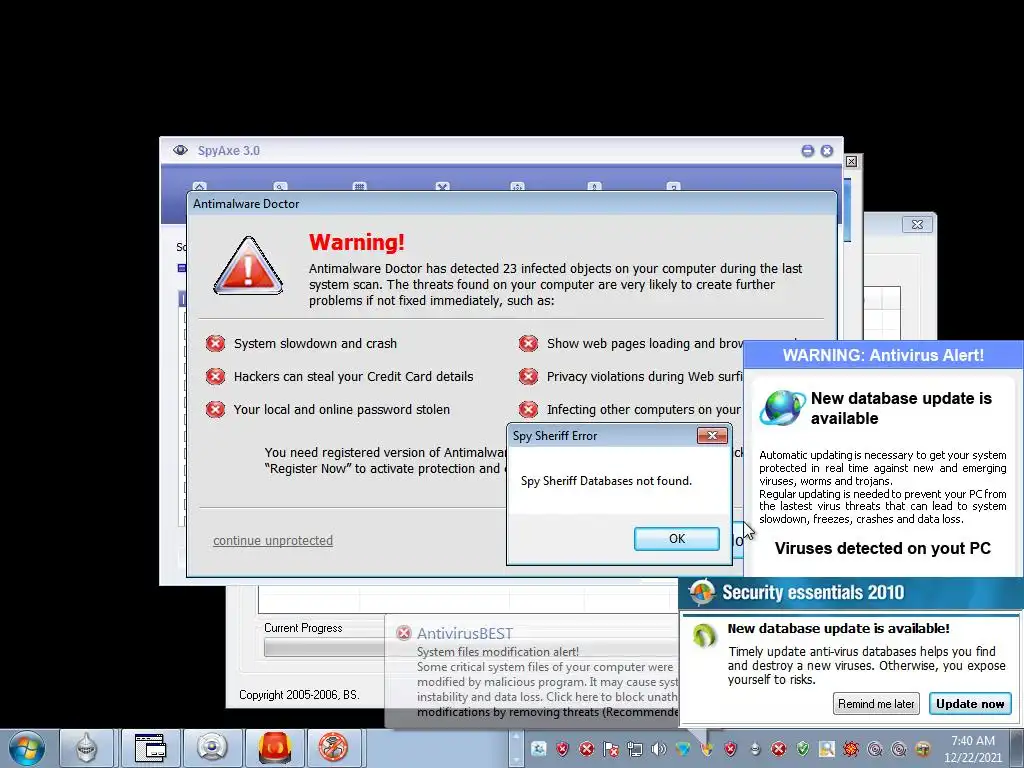Image resolution: width=1024 pixels, height=768 pixels.
Task: Click the Antimalware Doctor title bar
Action: pyautogui.click(x=511, y=204)
